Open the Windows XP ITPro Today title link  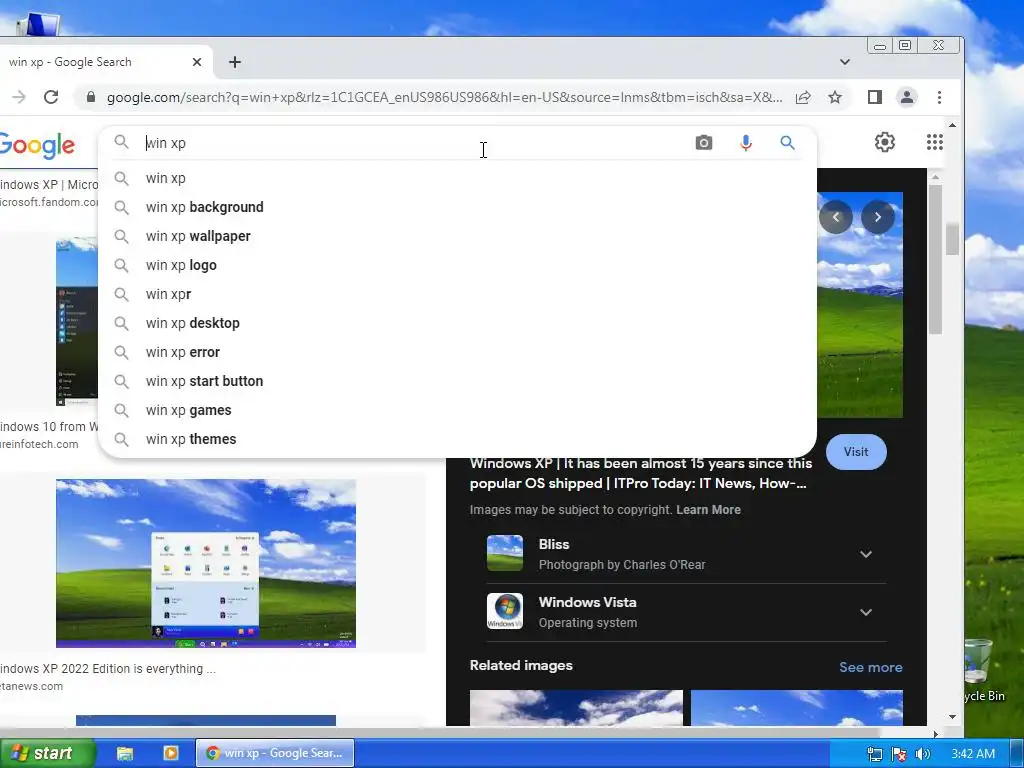click(x=641, y=473)
